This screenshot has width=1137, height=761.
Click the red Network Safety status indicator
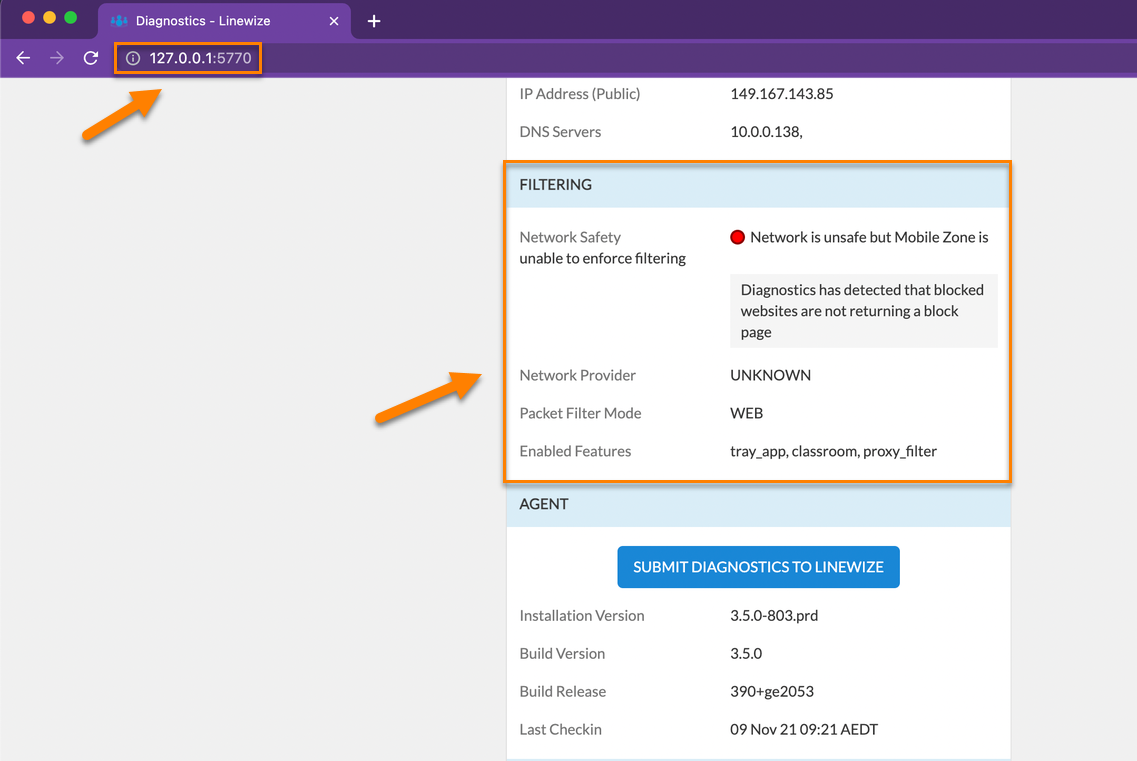[x=737, y=237]
